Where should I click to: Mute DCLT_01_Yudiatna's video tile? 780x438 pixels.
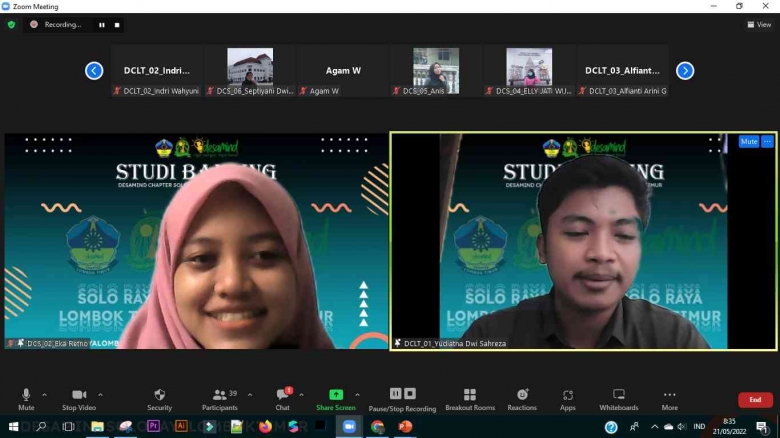pos(748,142)
